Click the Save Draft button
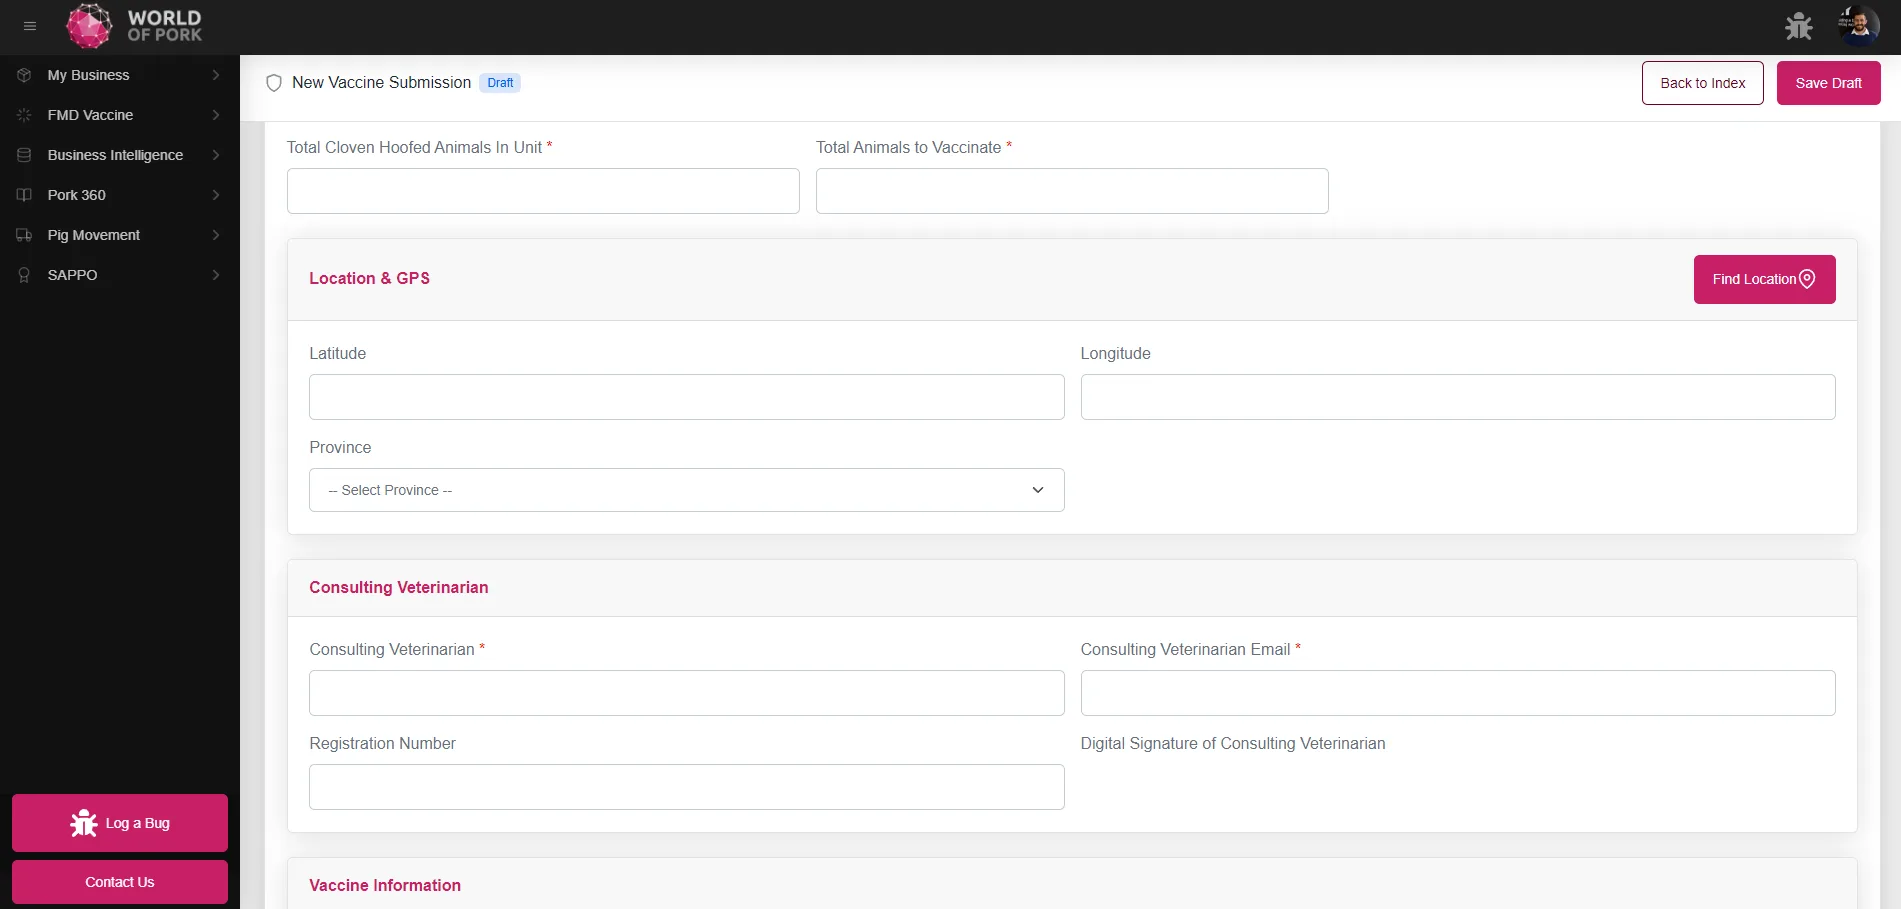The image size is (1901, 909). pos(1828,83)
